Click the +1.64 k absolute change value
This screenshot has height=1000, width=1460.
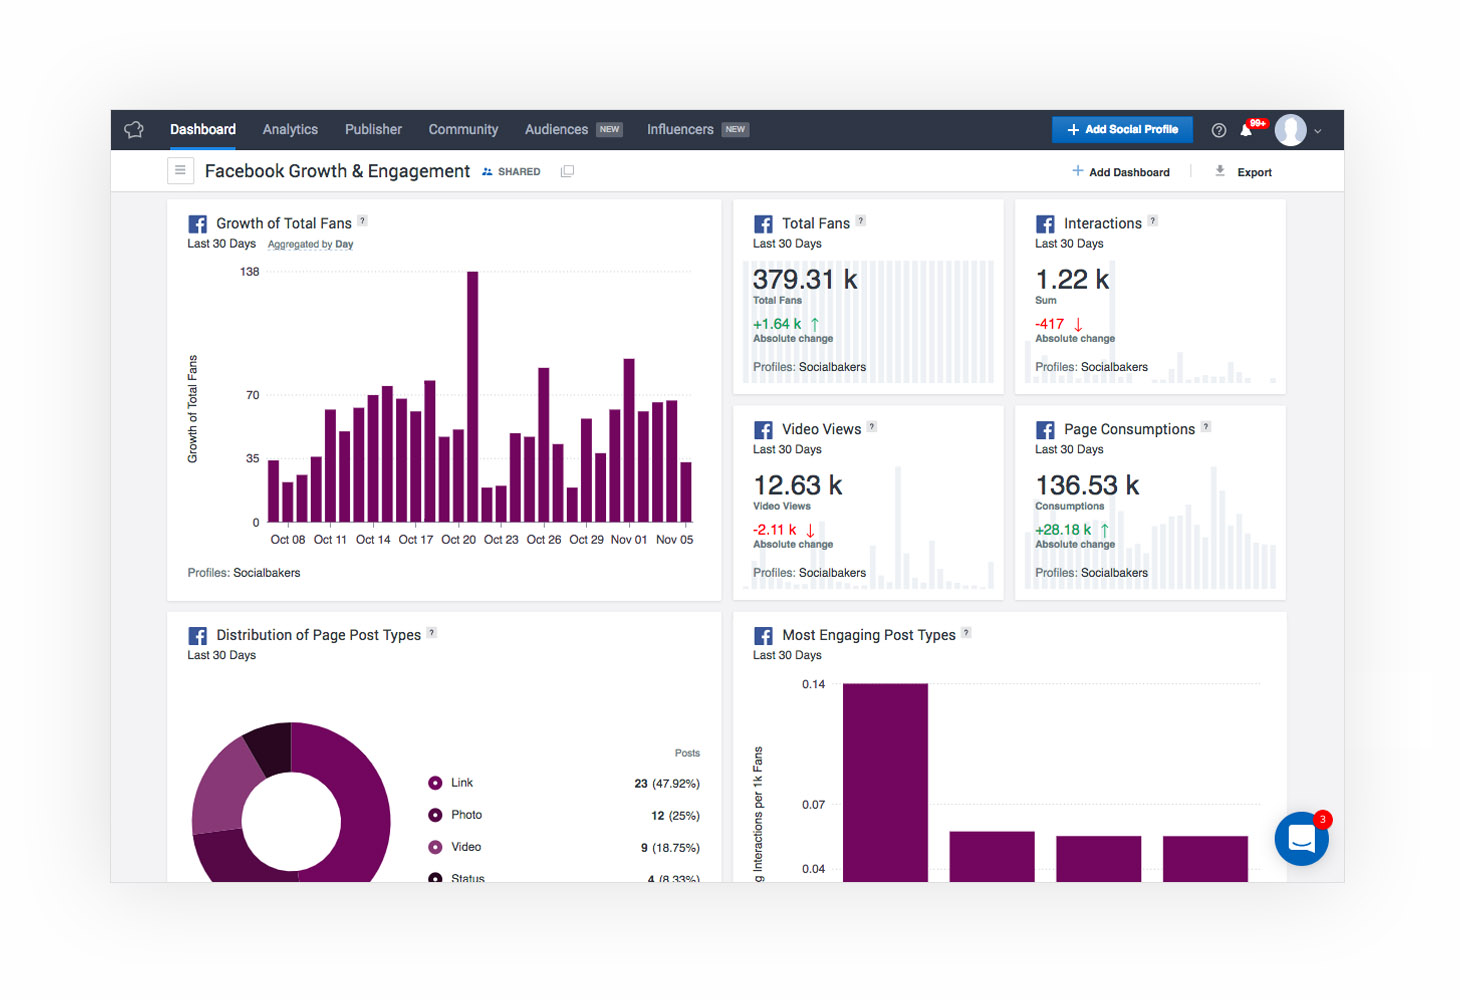pyautogui.click(x=777, y=324)
